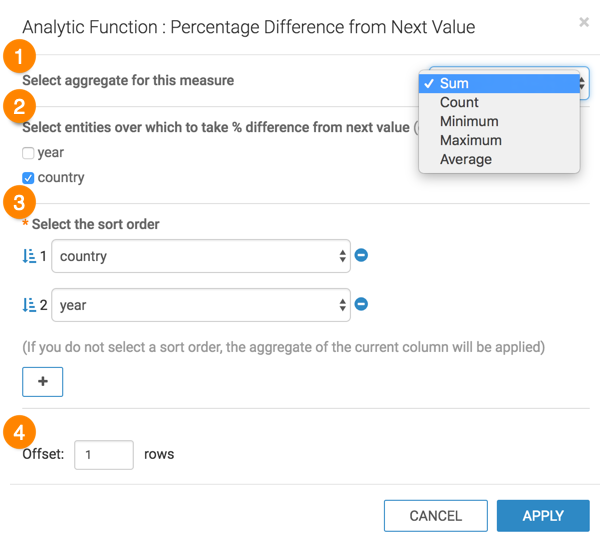Uncheck the country entity checkbox

(x=29, y=178)
